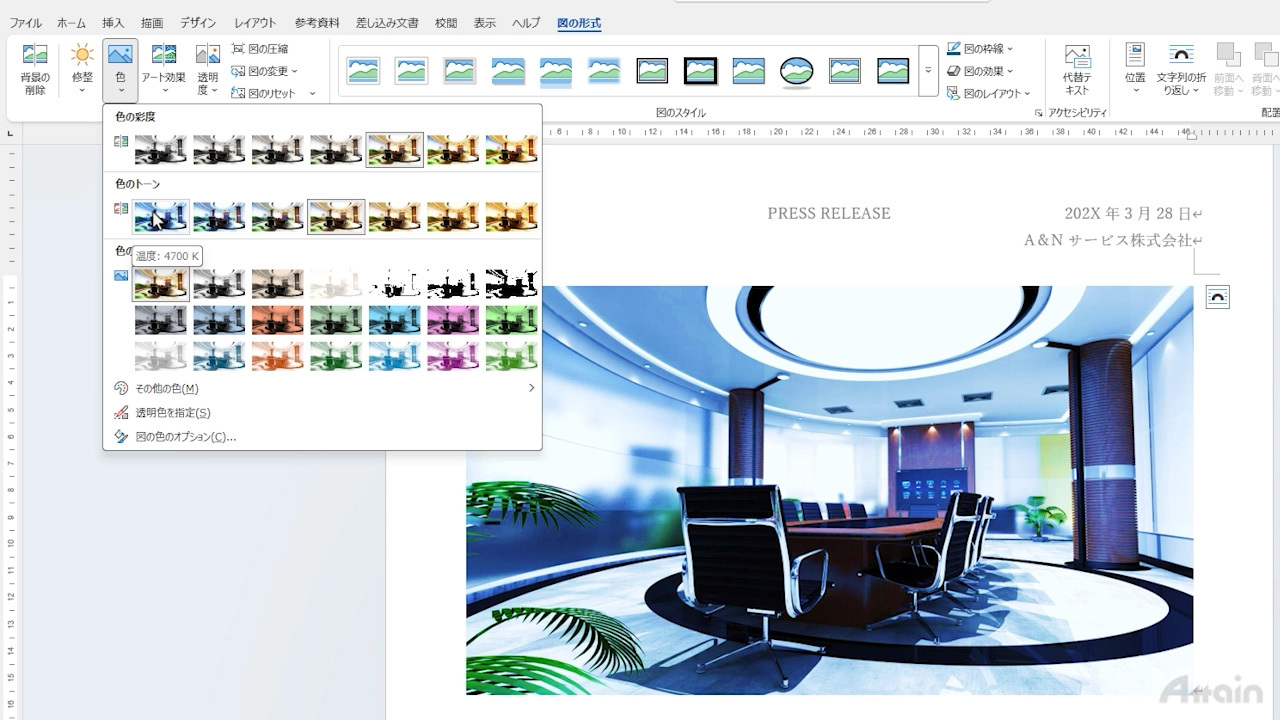The height and width of the screenshot is (720, 1280).
Task: Click 図の圧縮 (Compress Pictures)
Action: tap(260, 49)
